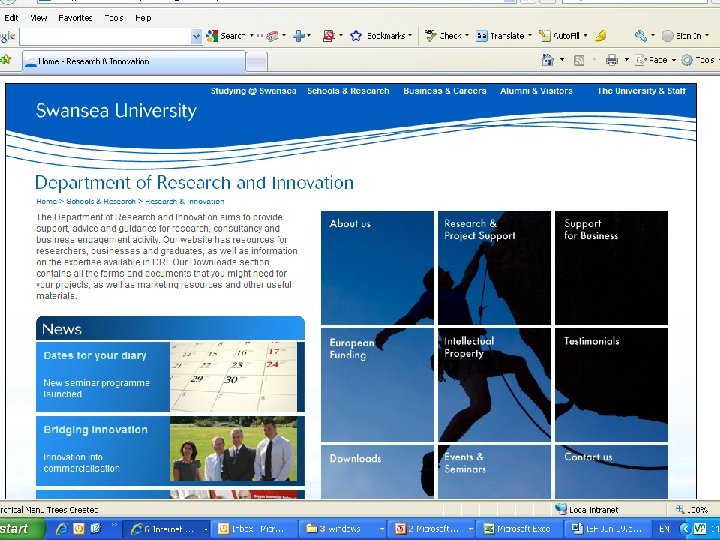Click the Translate icon in toolbar
The image size is (720, 540).
tap(481, 36)
